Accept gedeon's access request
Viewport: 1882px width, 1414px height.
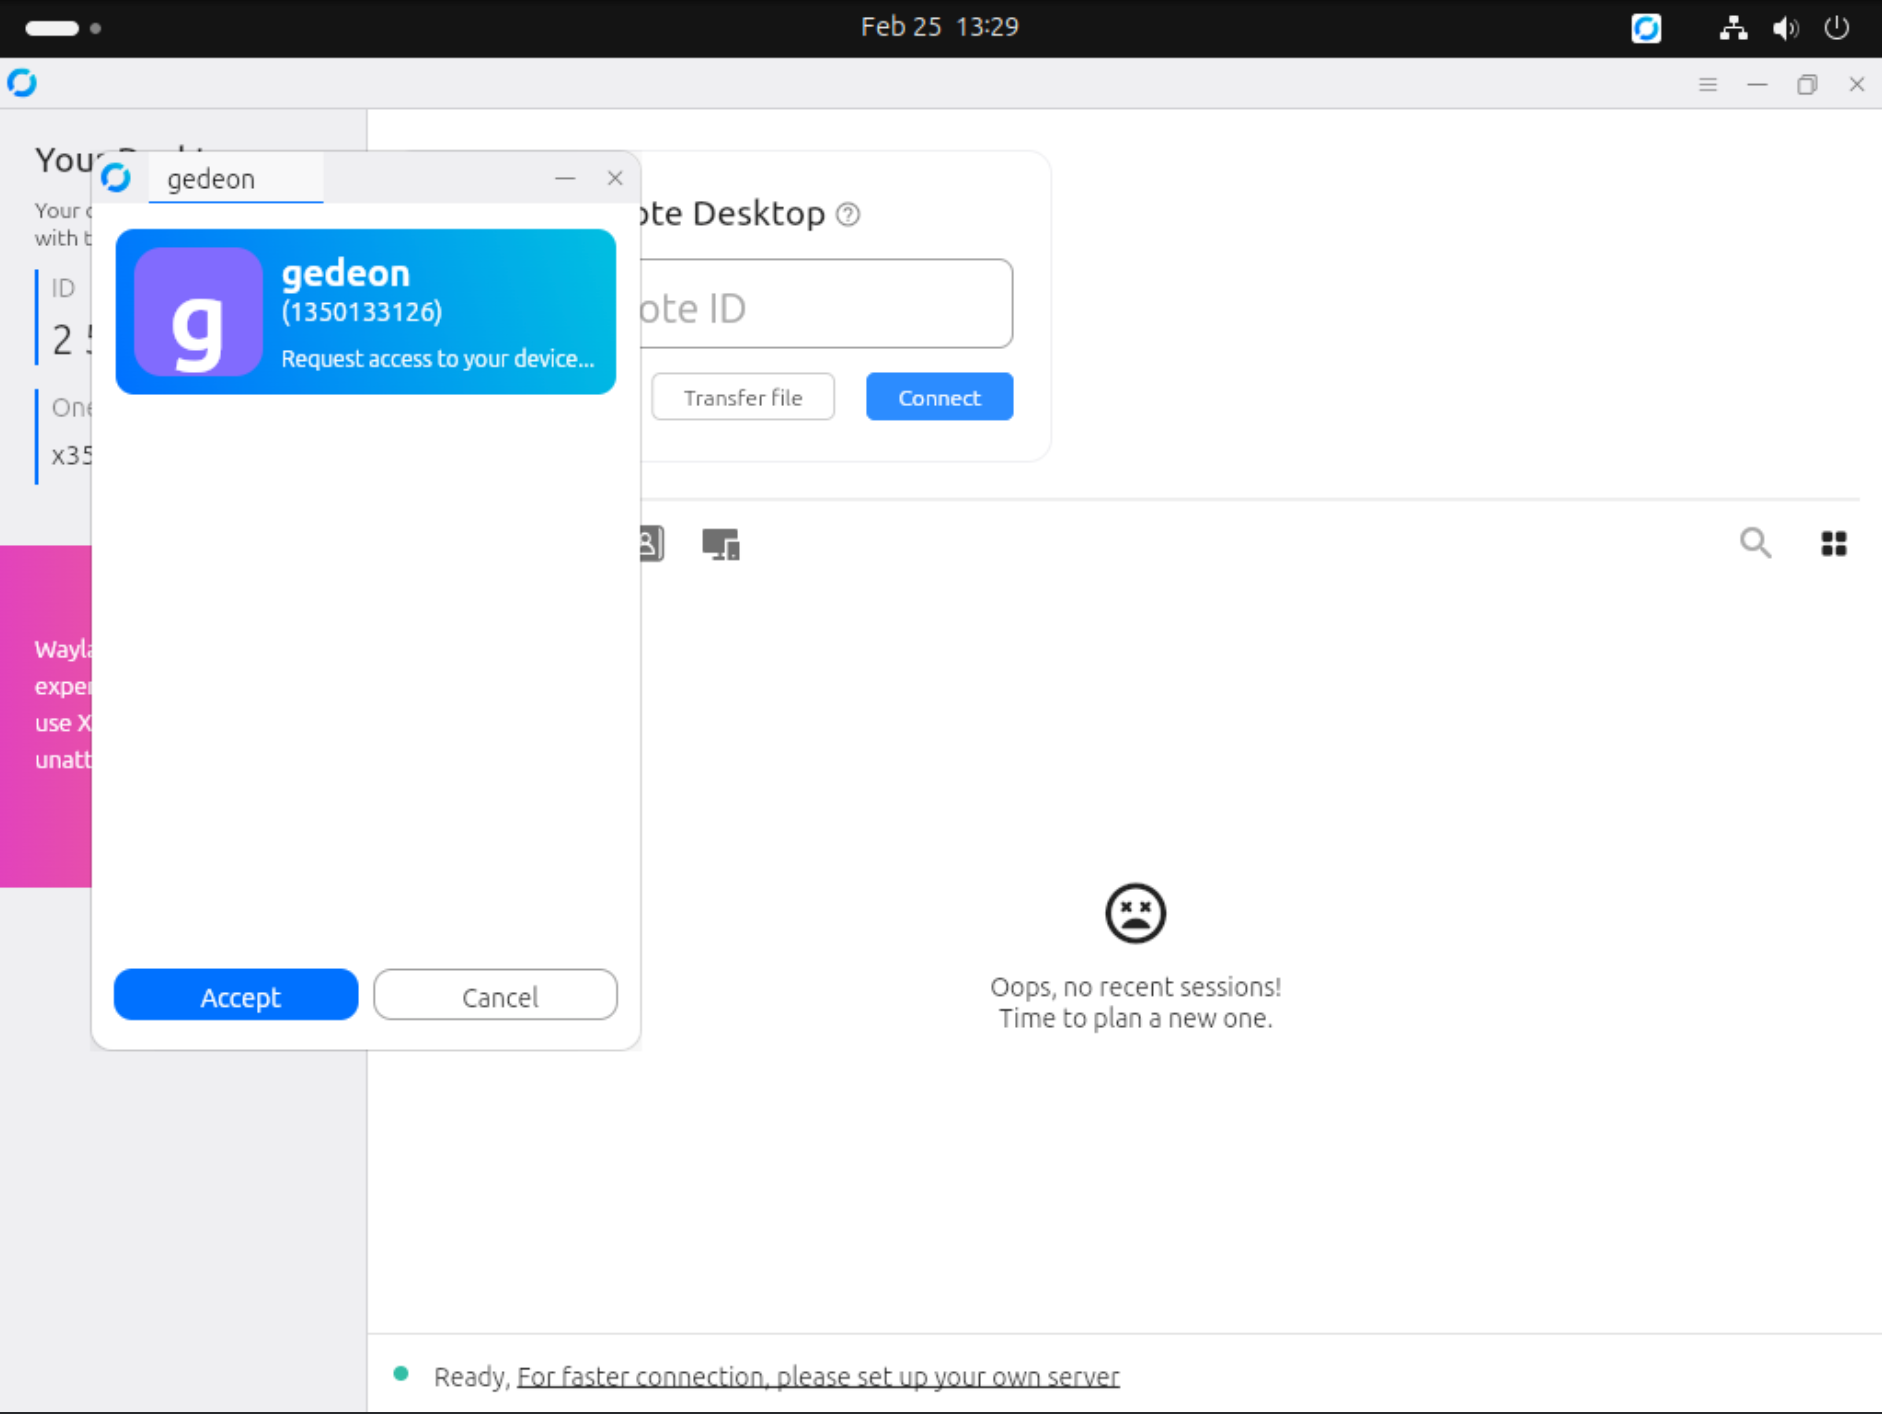pos(236,995)
